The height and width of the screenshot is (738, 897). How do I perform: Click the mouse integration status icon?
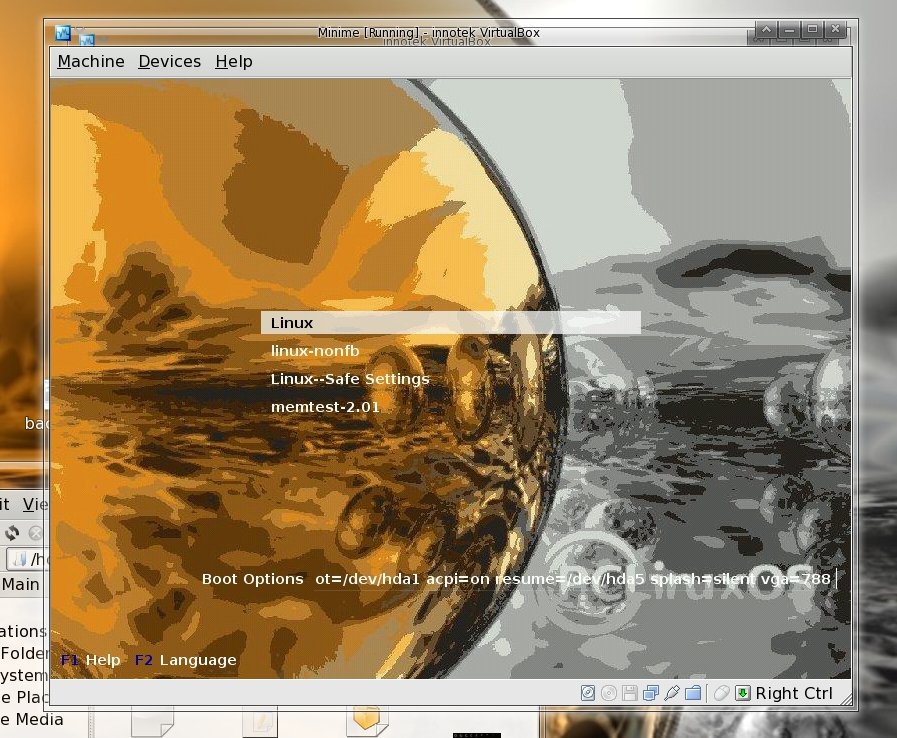pyautogui.click(x=721, y=693)
